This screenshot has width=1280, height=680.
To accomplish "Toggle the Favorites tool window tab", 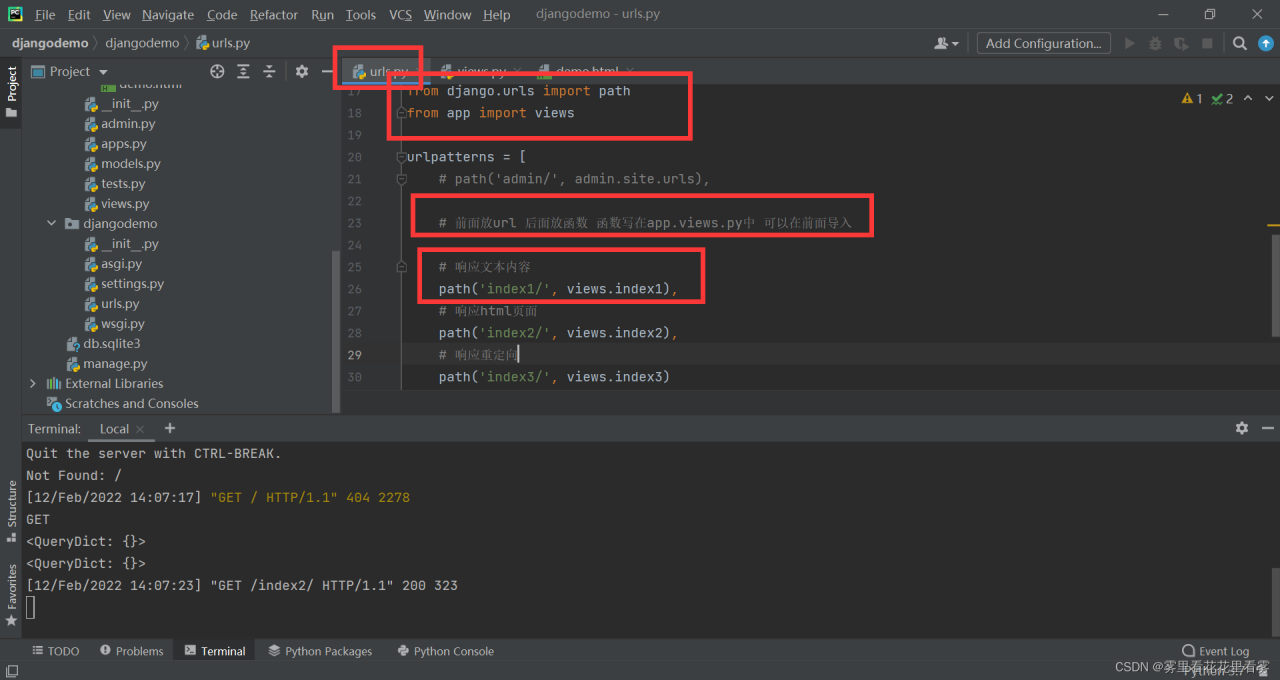I will (12, 595).
